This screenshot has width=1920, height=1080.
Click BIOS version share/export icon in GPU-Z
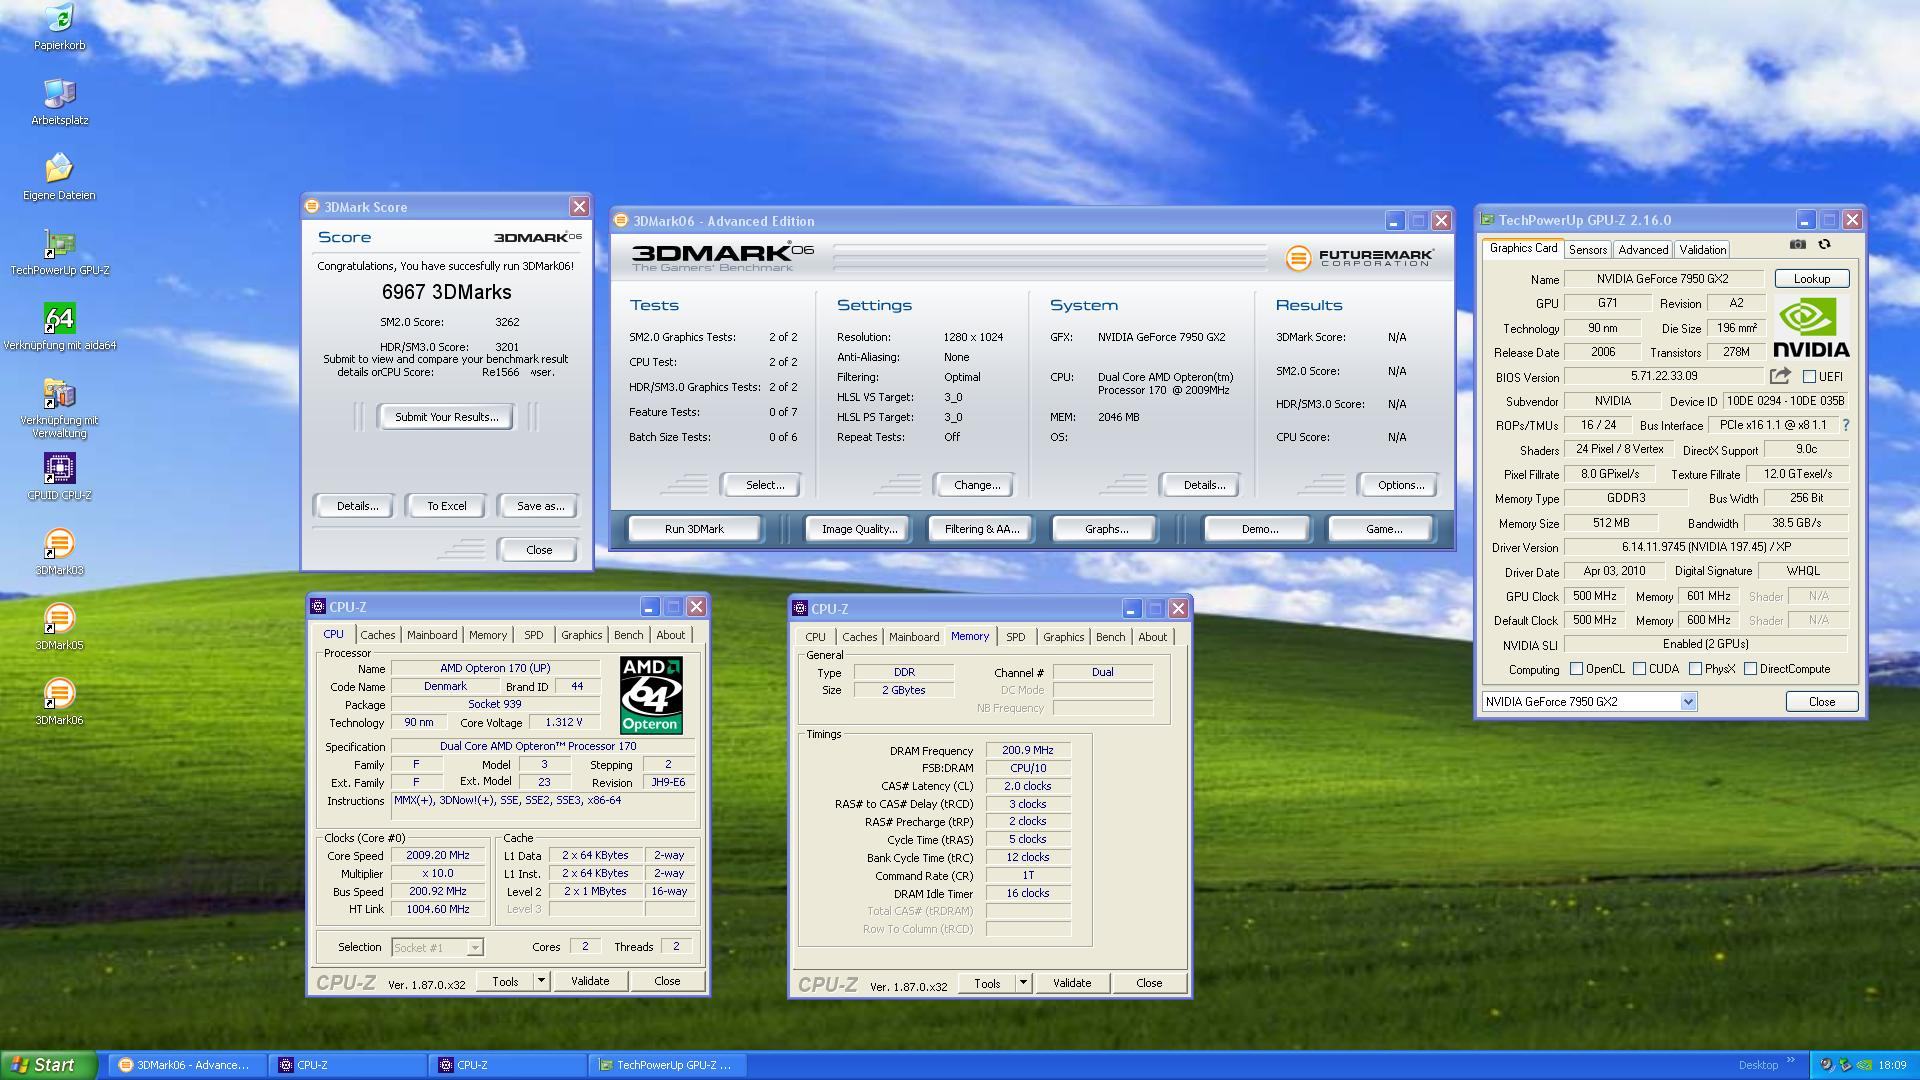click(x=1780, y=376)
